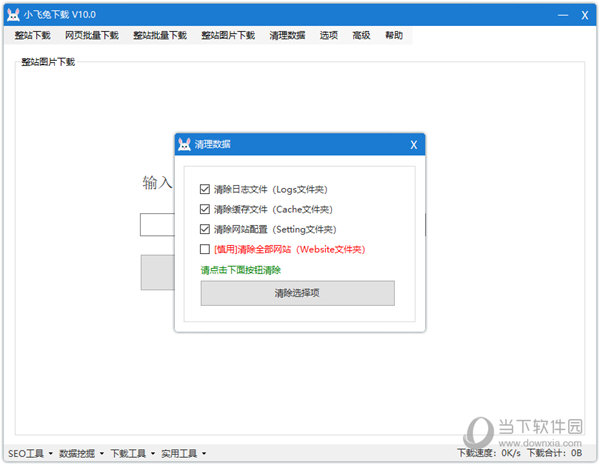Viewport: 600px width, 465px height.
Task: Open the 高级 menu
Action: click(x=361, y=36)
